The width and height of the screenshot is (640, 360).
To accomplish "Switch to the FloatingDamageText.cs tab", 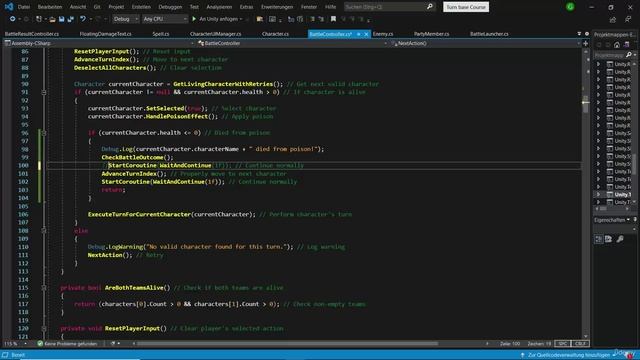I will pos(105,34).
